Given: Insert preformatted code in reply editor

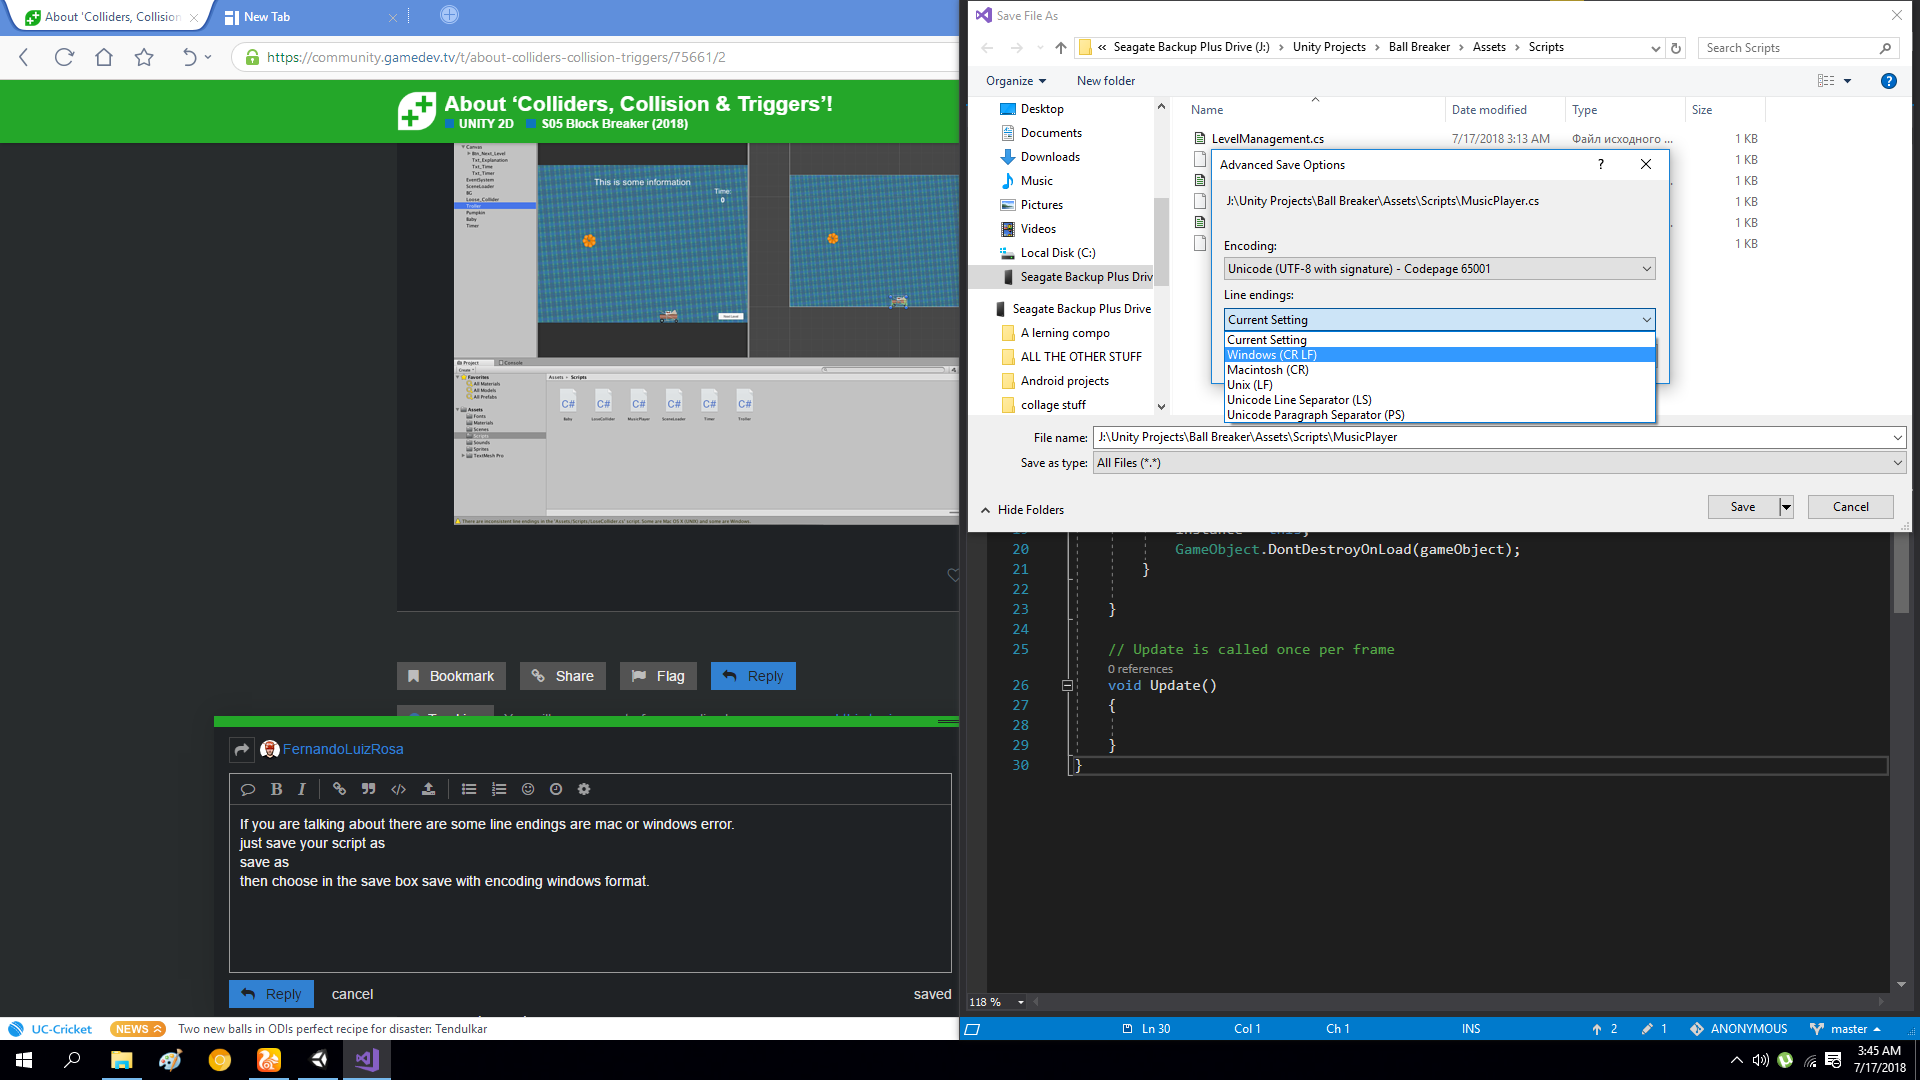Looking at the screenshot, I should tap(398, 789).
